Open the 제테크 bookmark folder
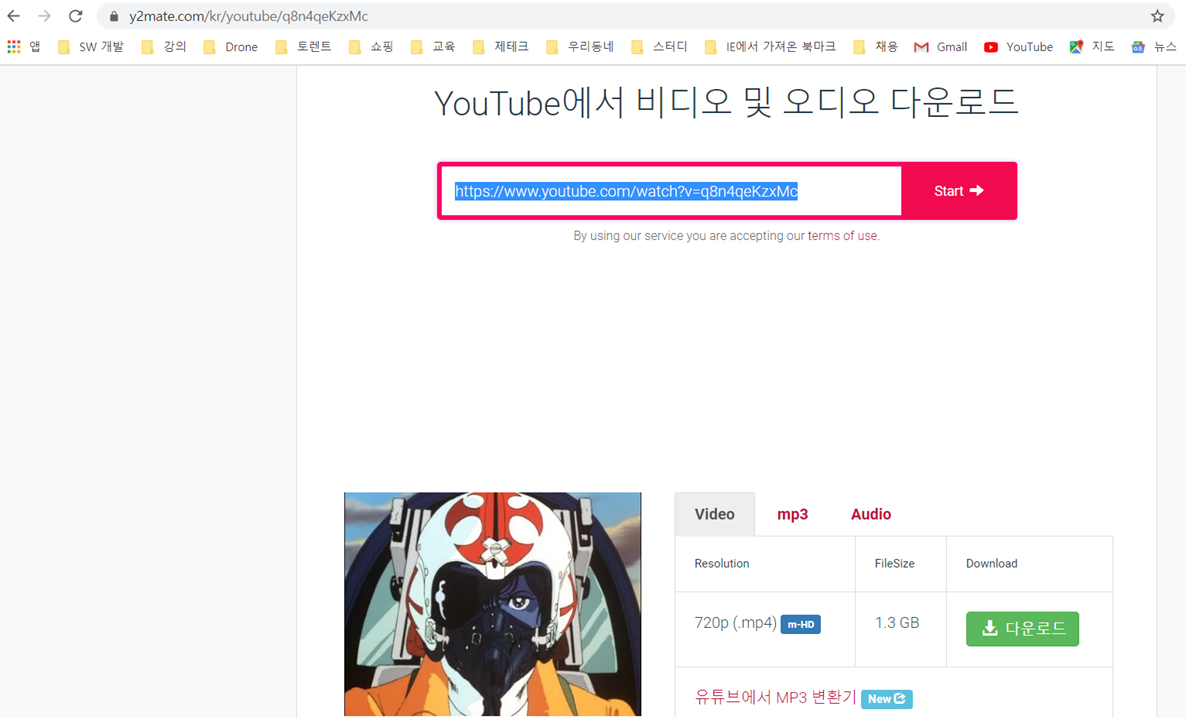Screen dimensions: 1186x720 [x=501, y=47]
